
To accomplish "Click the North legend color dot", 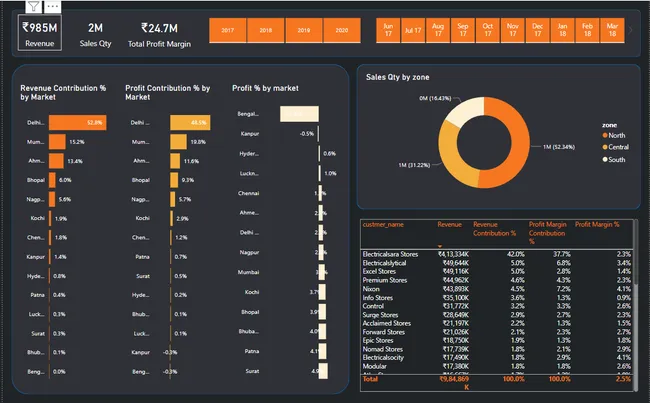I will (x=605, y=135).
